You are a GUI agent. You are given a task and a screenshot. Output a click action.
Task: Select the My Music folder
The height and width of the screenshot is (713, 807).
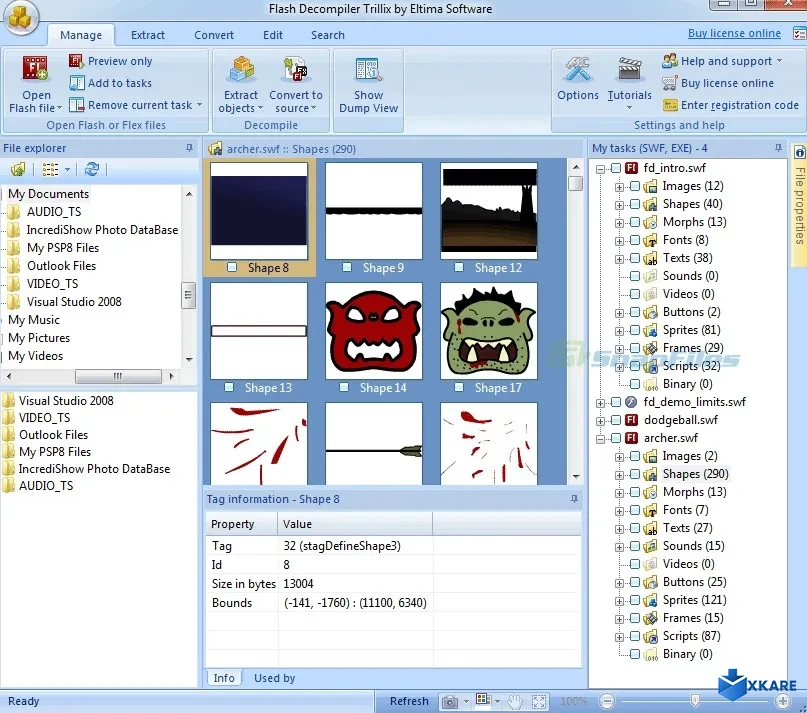tap(34, 320)
